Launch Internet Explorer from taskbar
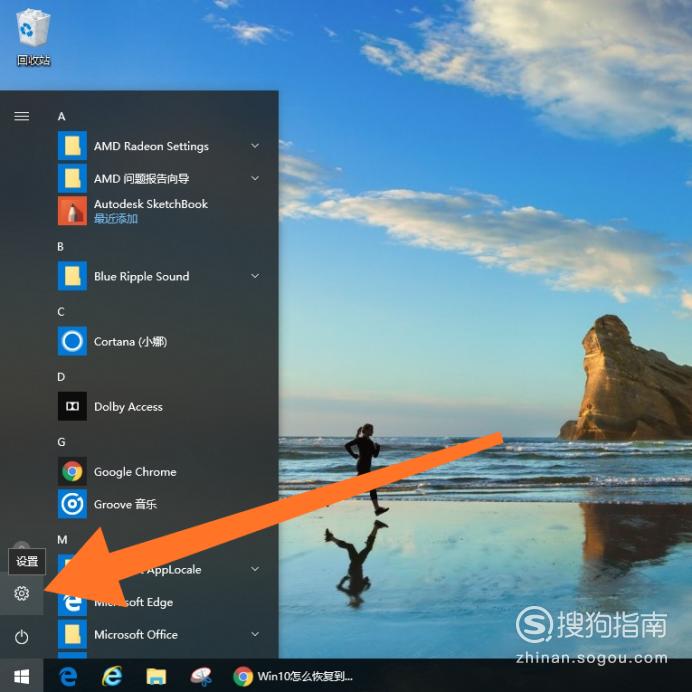Viewport: 692px width, 692px height. tap(112, 676)
